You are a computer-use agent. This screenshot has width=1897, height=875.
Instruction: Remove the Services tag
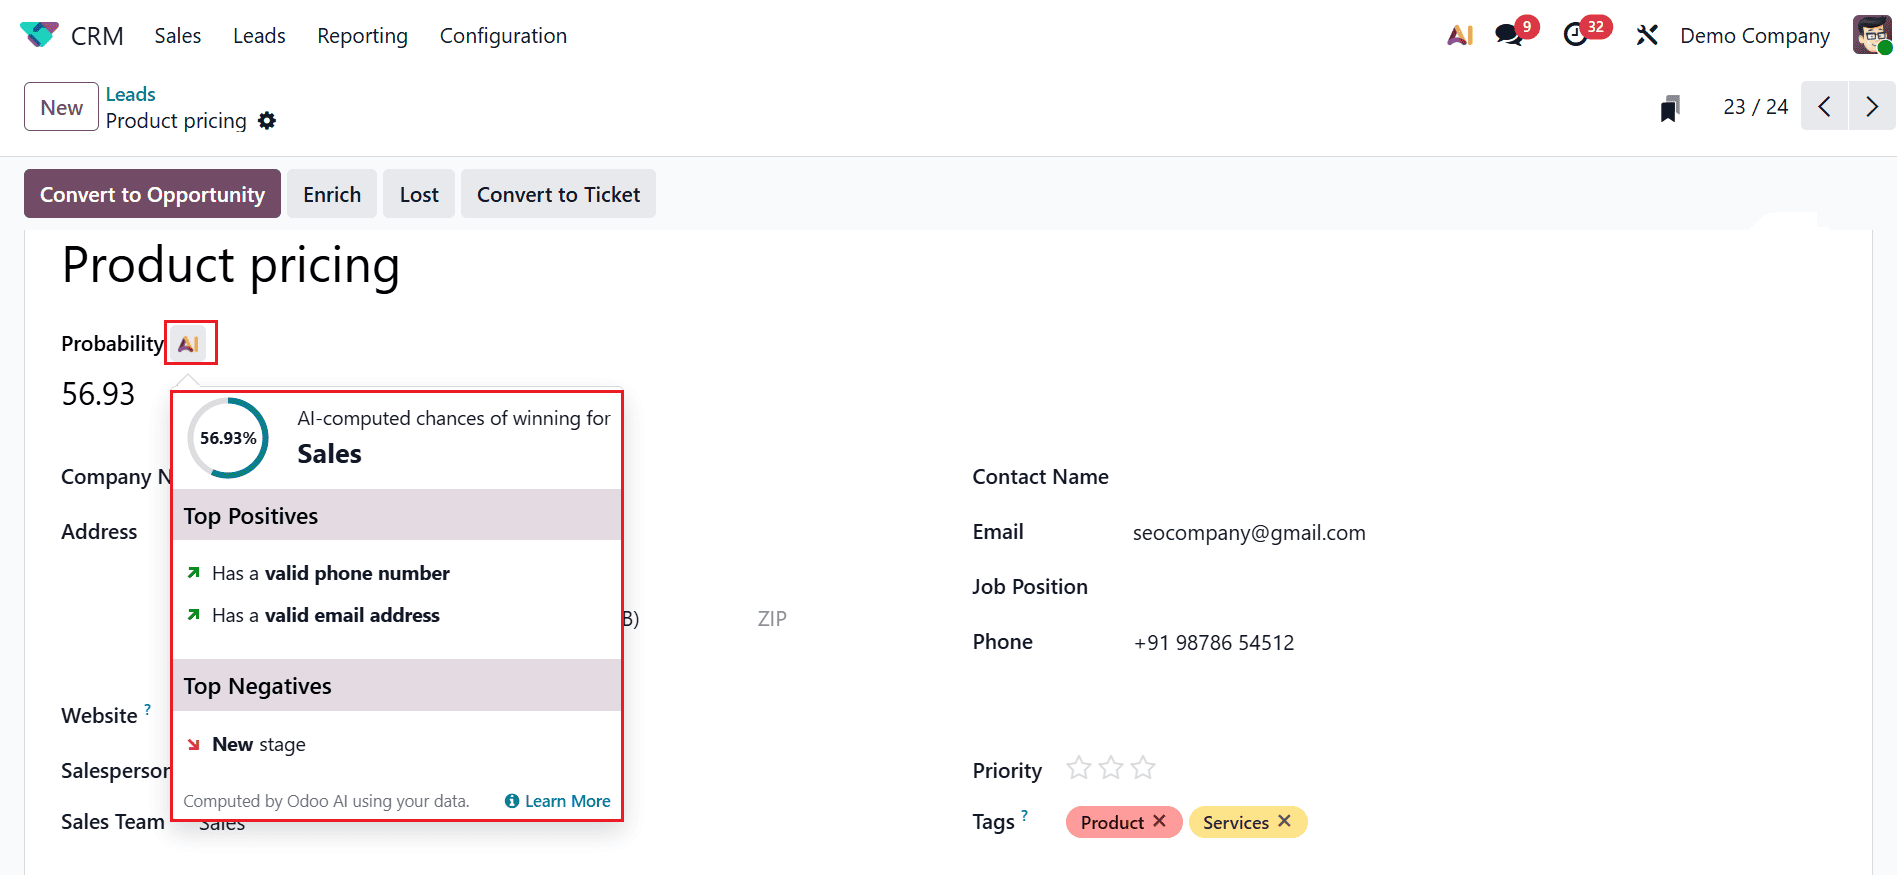tap(1285, 821)
